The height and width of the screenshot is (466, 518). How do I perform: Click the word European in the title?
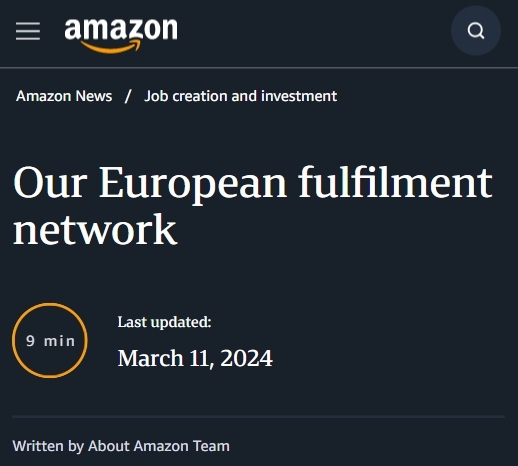(193, 184)
